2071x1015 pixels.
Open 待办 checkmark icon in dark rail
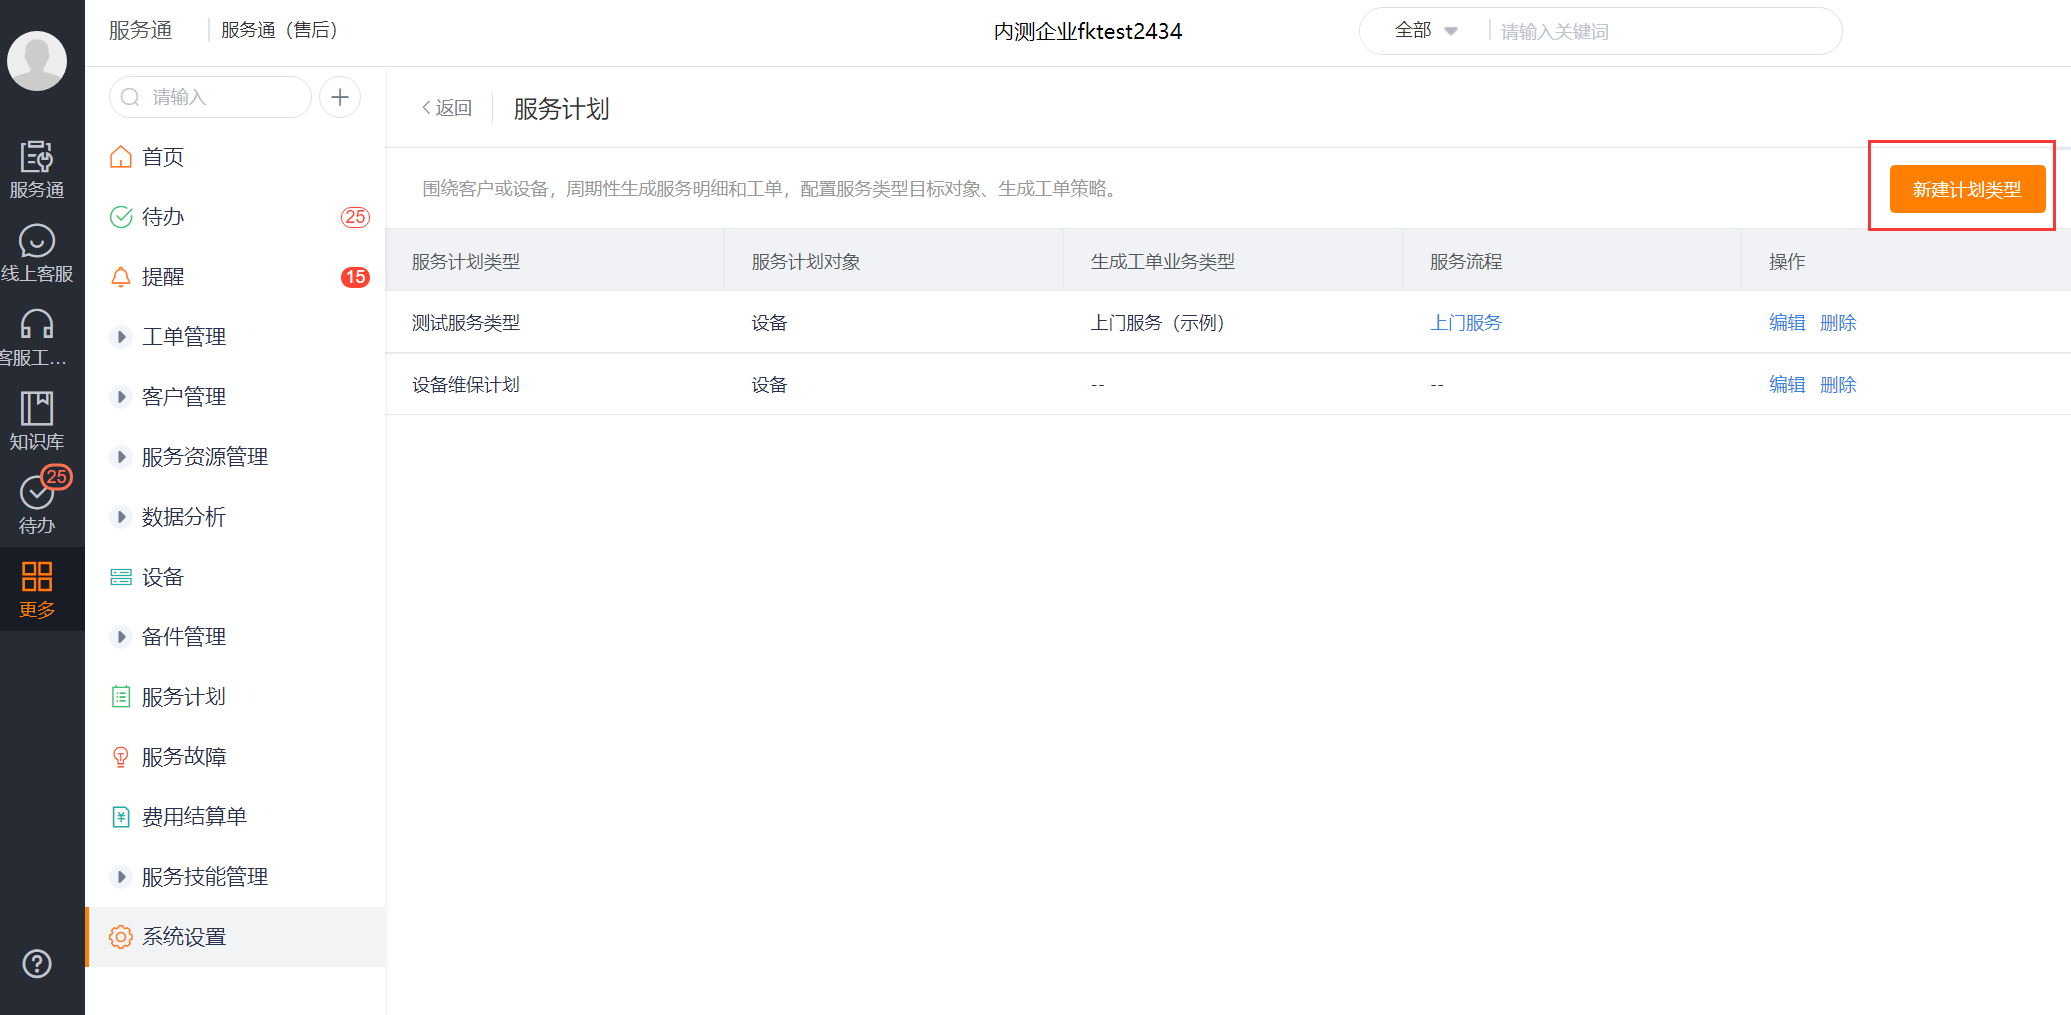[37, 492]
